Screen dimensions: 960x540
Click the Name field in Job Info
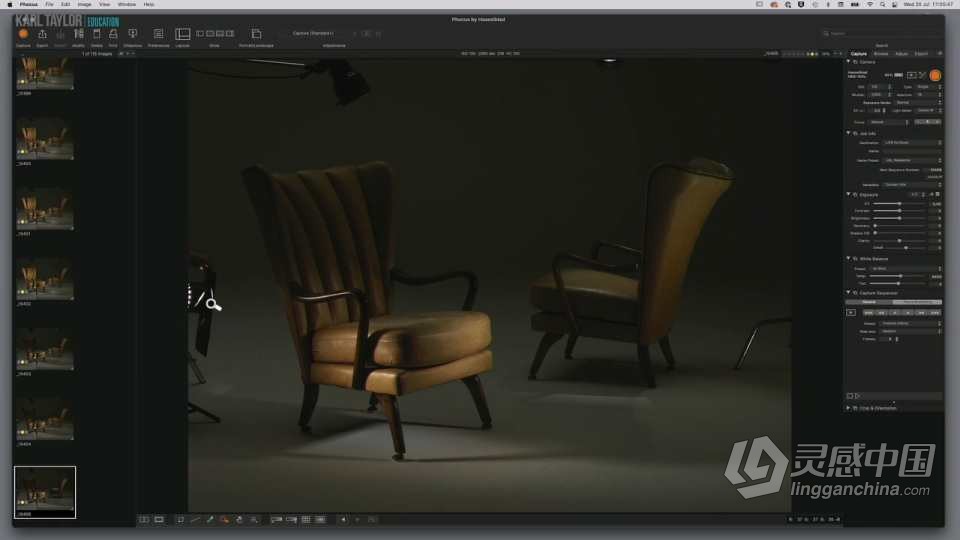[912, 151]
